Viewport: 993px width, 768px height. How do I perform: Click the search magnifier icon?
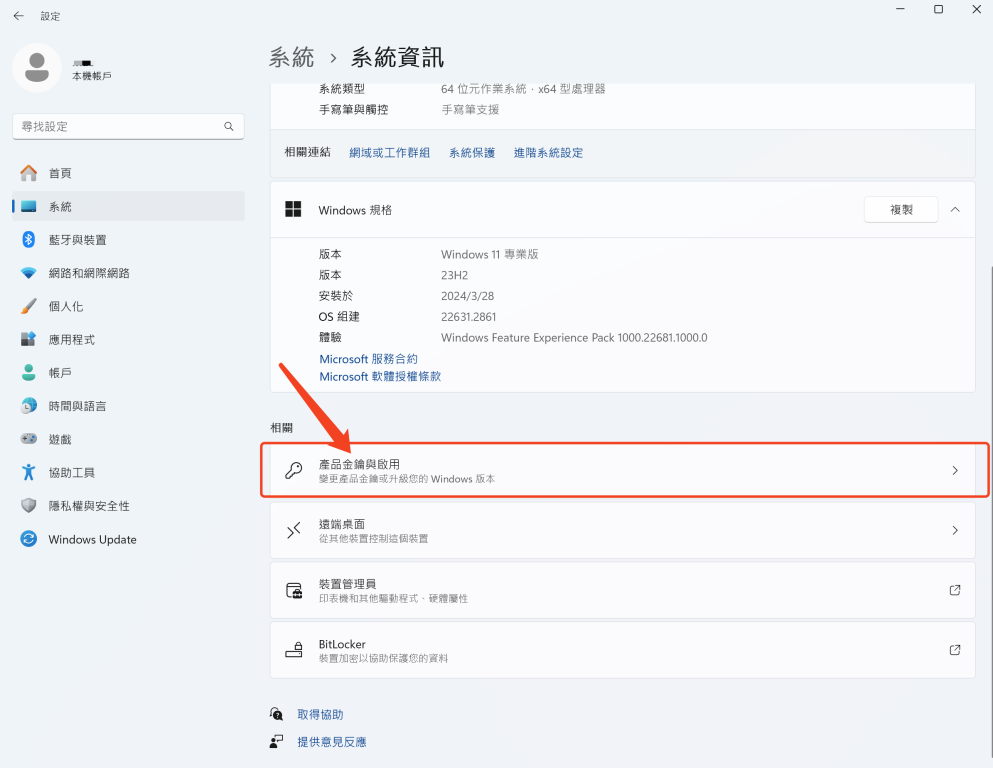229,127
